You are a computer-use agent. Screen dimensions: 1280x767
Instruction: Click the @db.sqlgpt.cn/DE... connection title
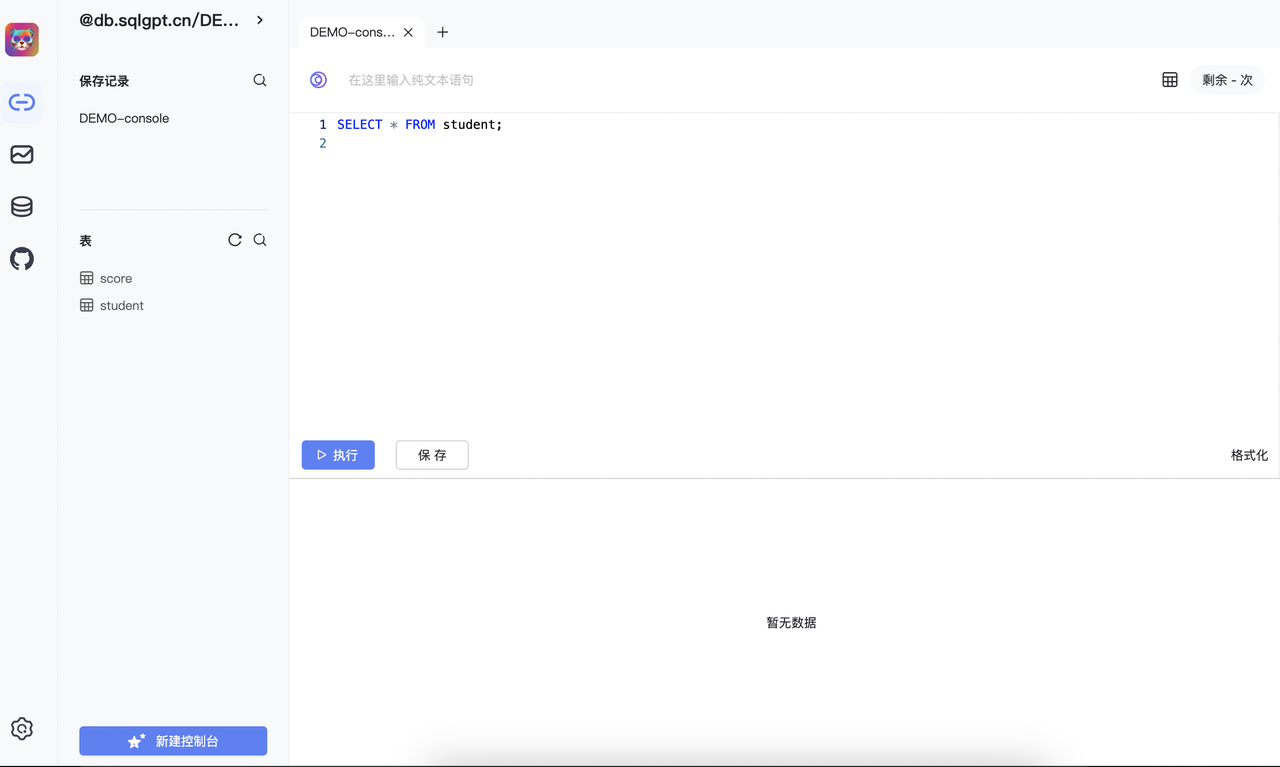click(159, 20)
